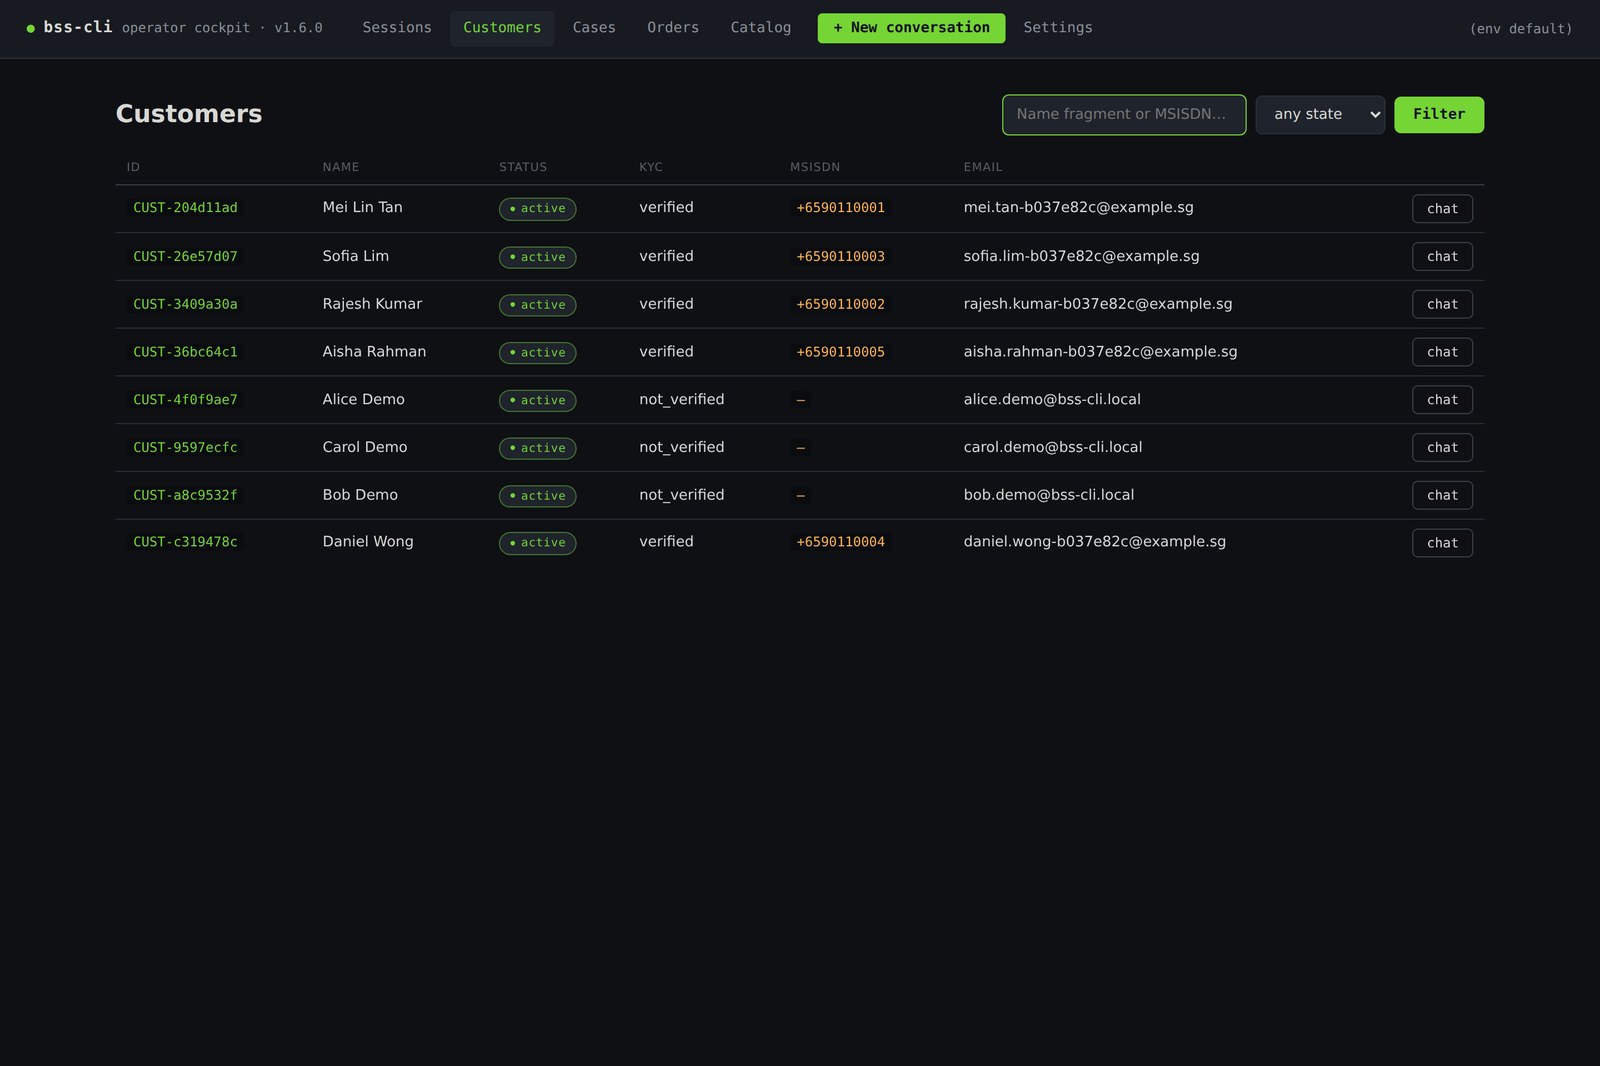Click the active status badge for Sofia Lim
Screen dimensions: 1600x1066
(x=538, y=257)
